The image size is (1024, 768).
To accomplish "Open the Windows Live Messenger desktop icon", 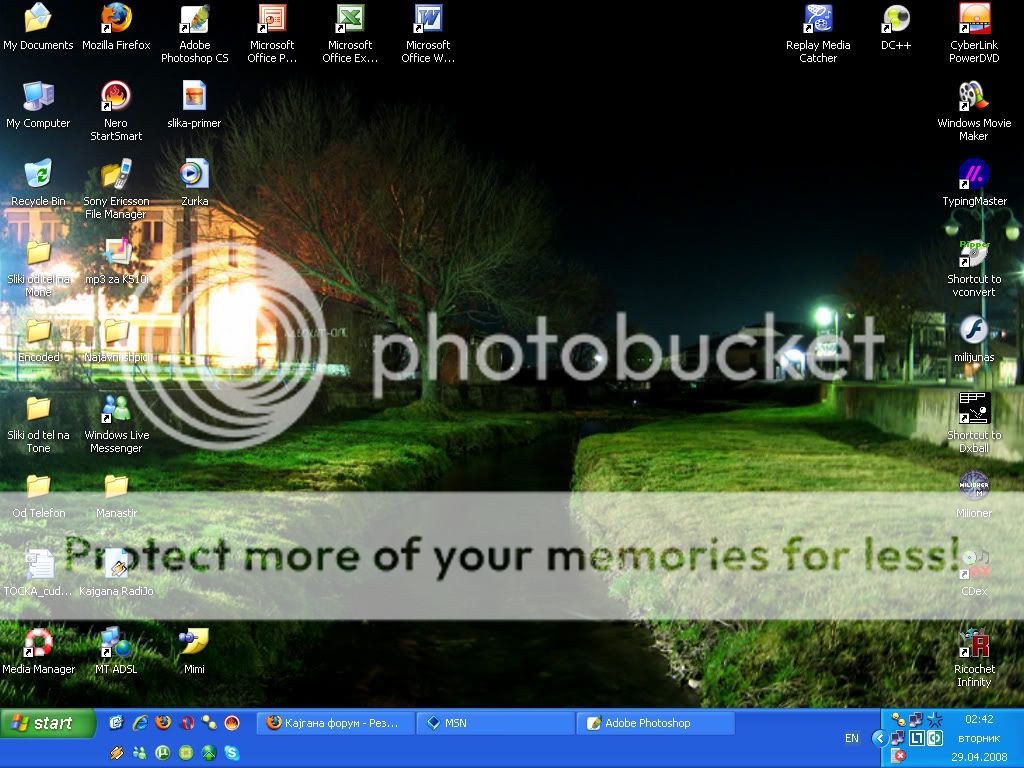I will [116, 409].
